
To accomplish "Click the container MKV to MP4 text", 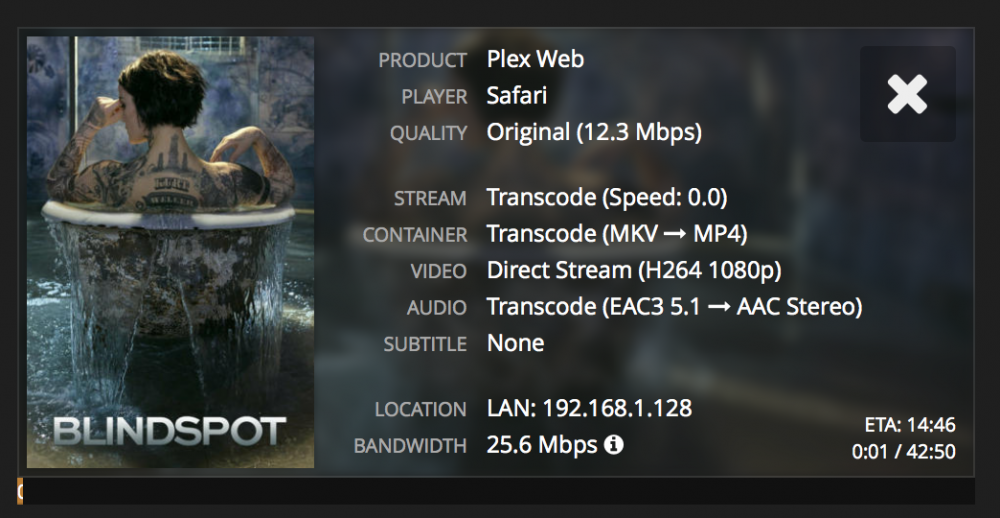I will click(617, 233).
